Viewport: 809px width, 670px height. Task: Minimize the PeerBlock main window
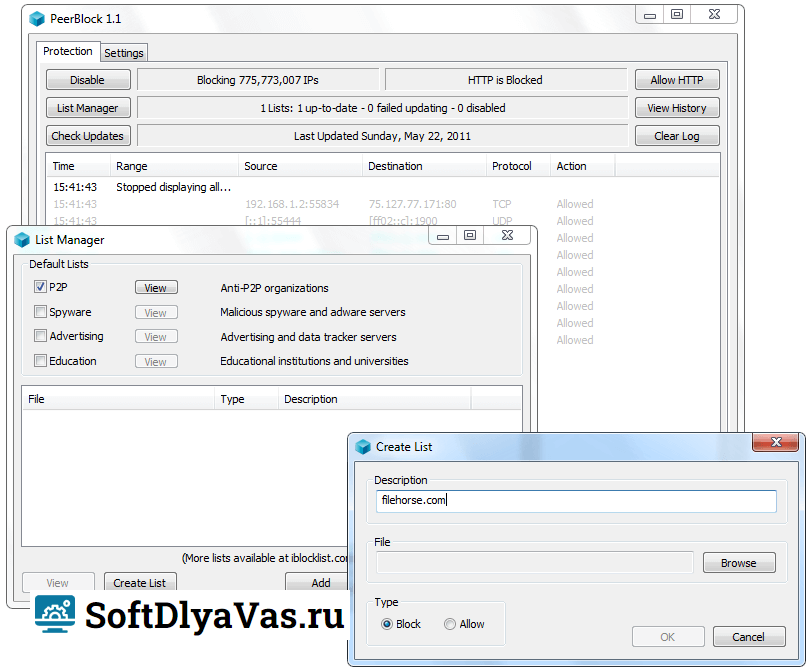coord(650,15)
